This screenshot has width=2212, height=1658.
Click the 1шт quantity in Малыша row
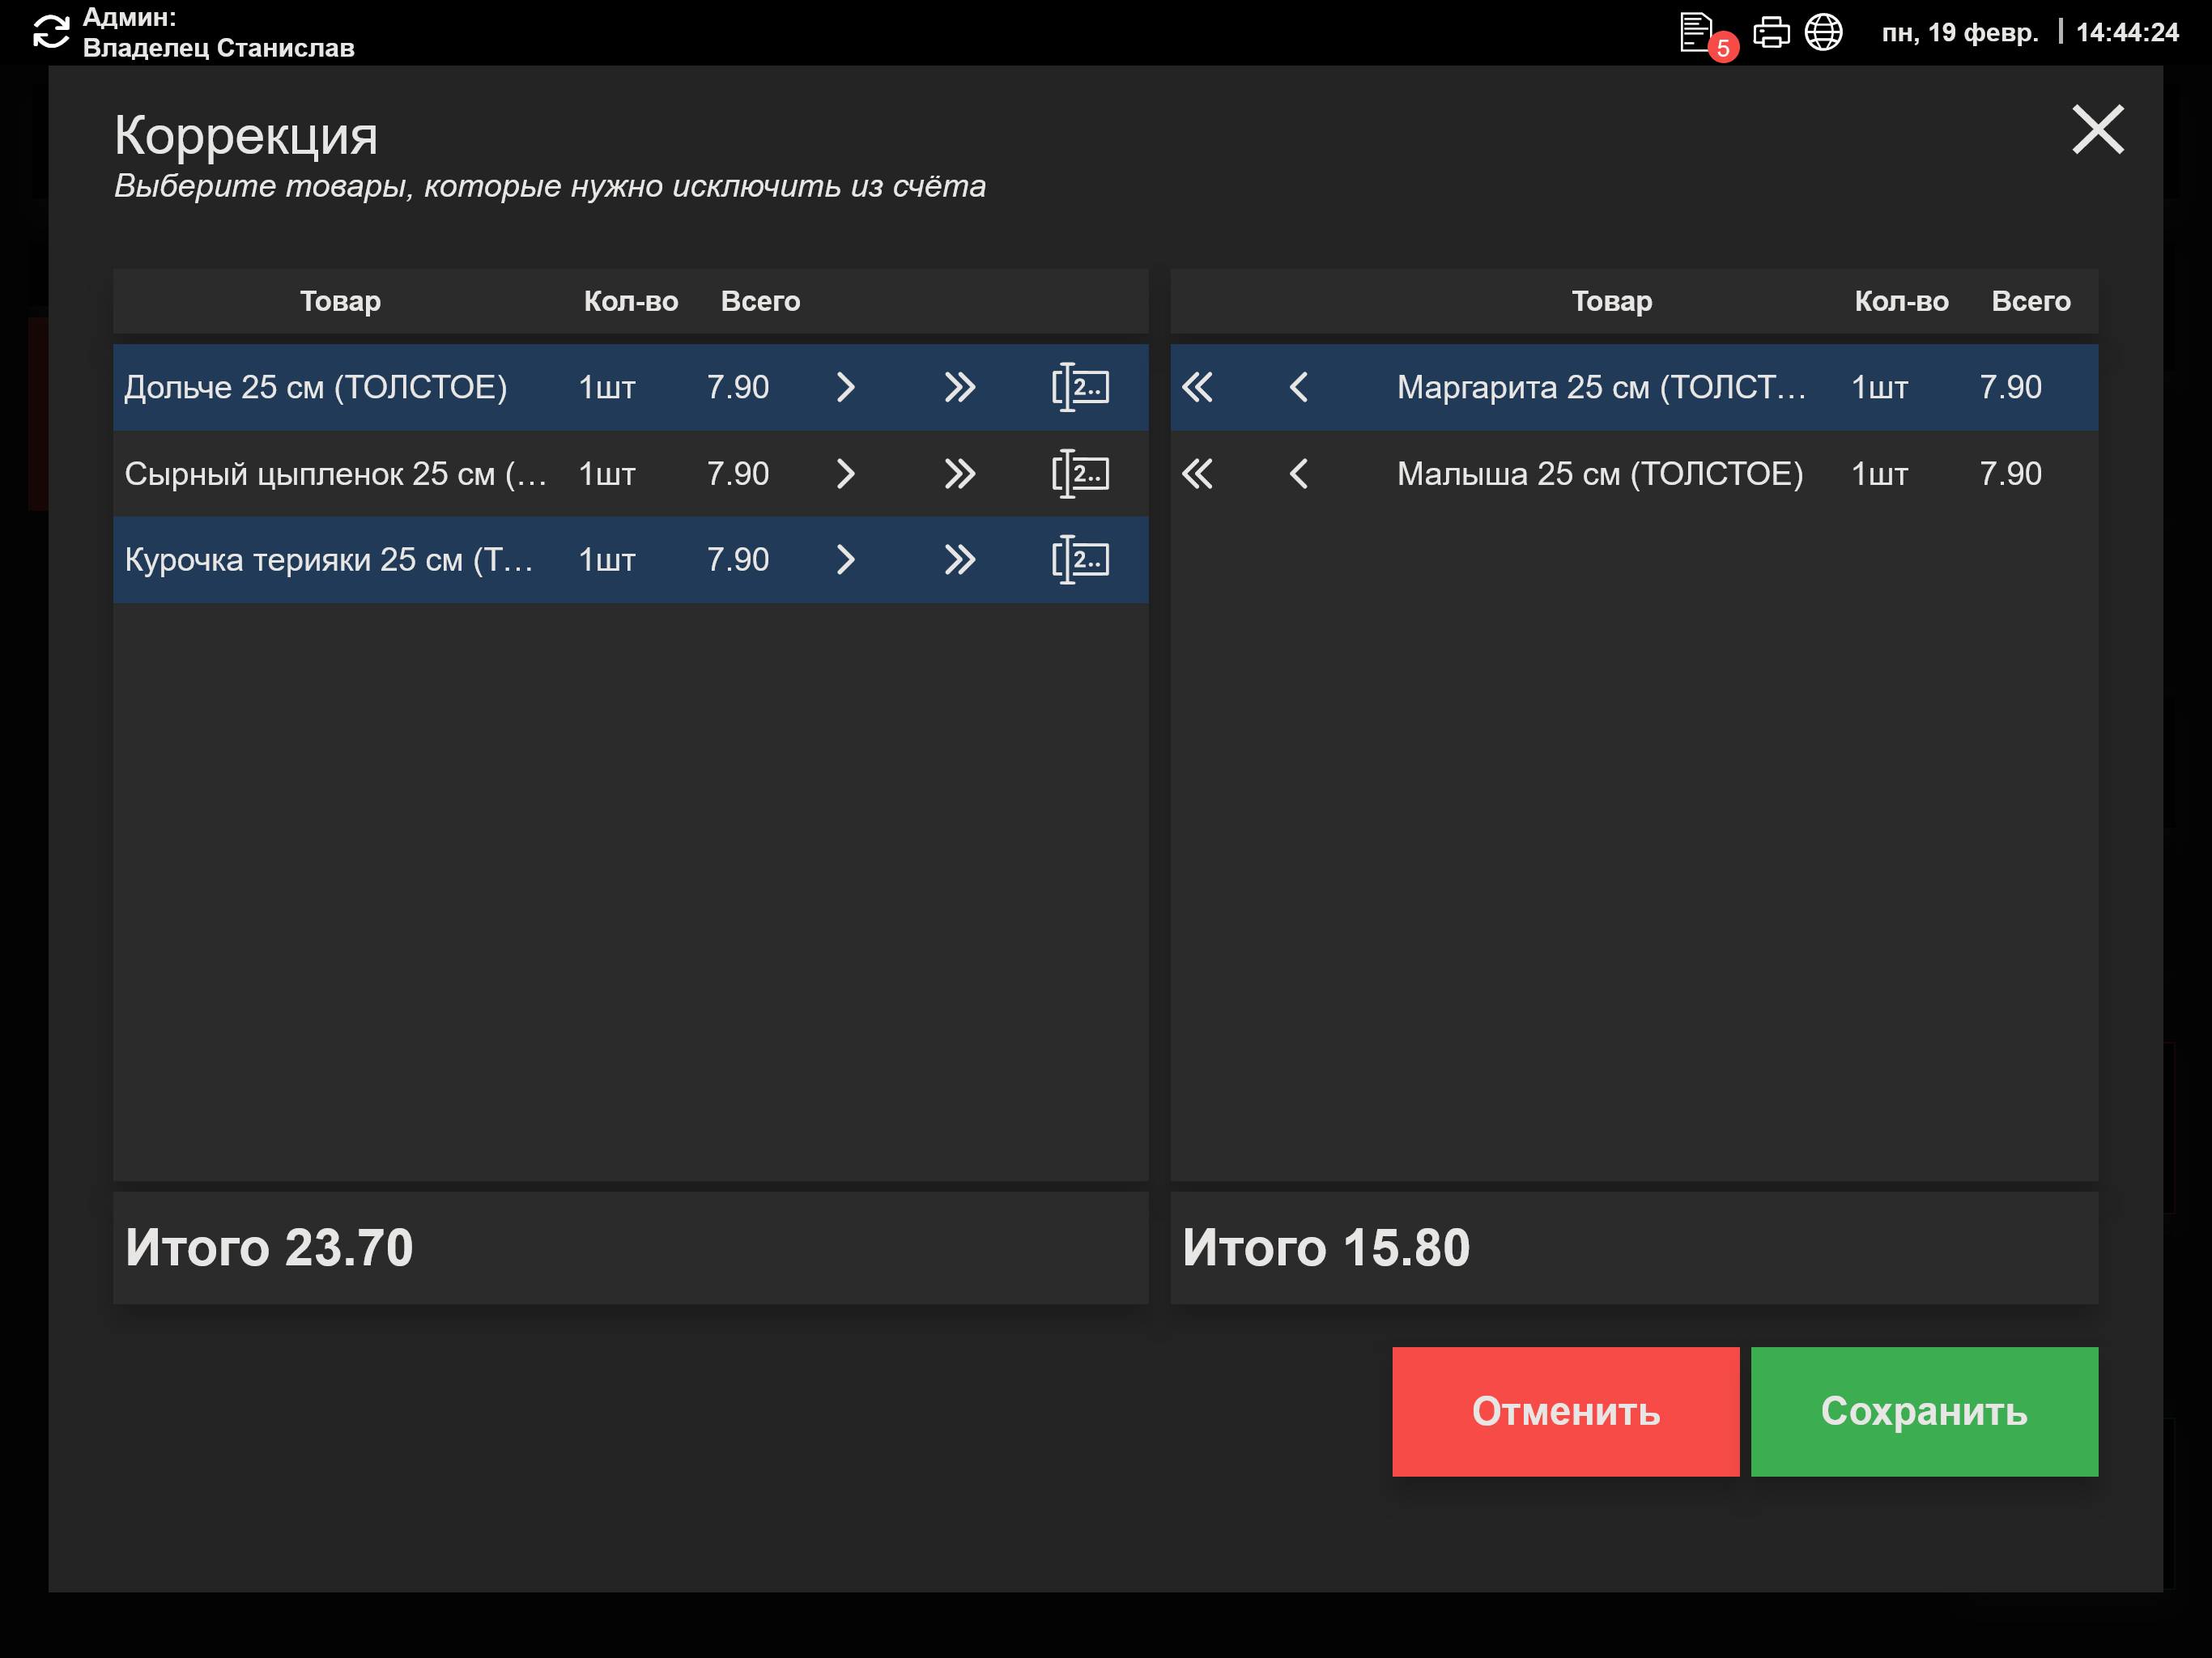(x=1879, y=473)
